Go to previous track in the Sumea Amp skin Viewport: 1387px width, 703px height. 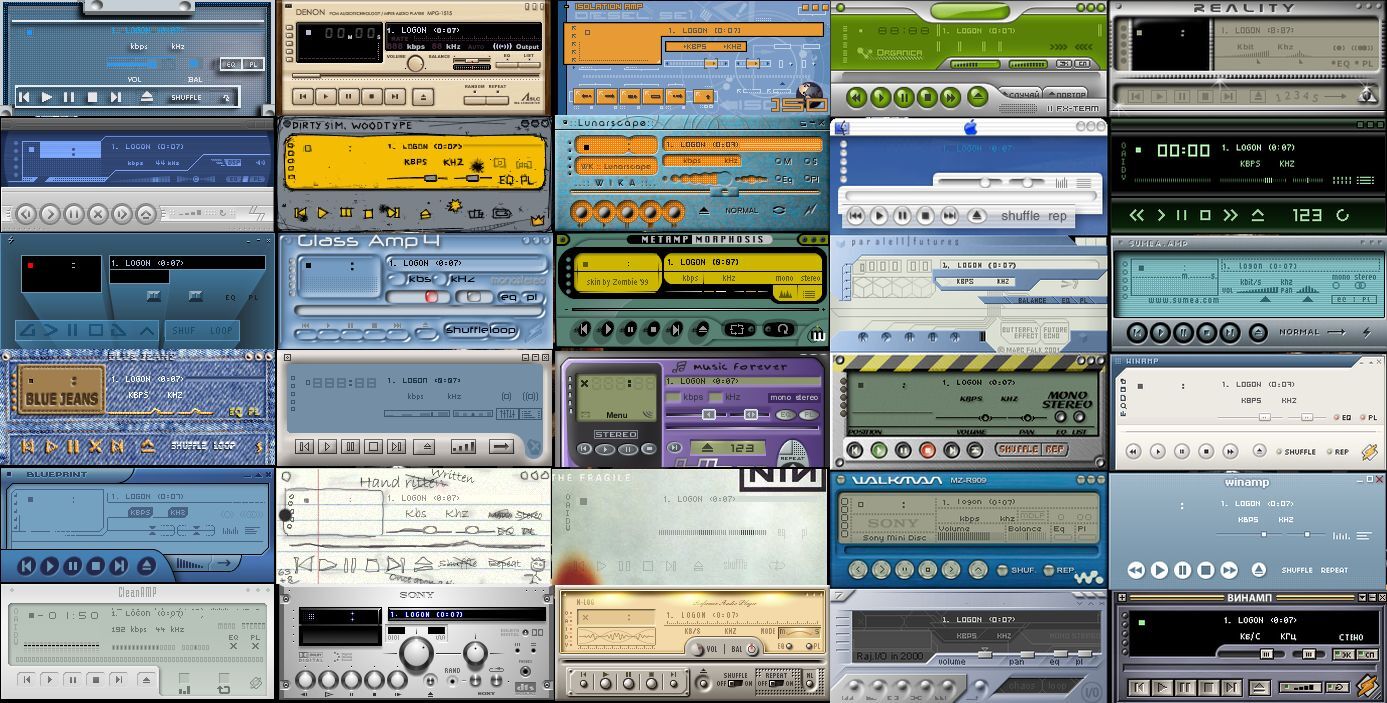[x=1137, y=333]
